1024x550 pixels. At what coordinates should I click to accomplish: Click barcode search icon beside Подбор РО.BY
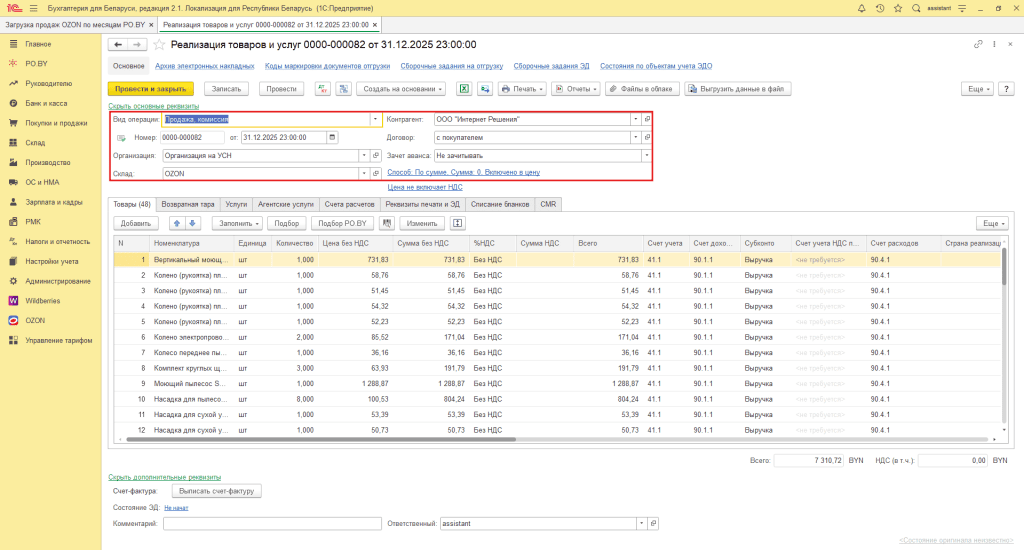click(387, 223)
